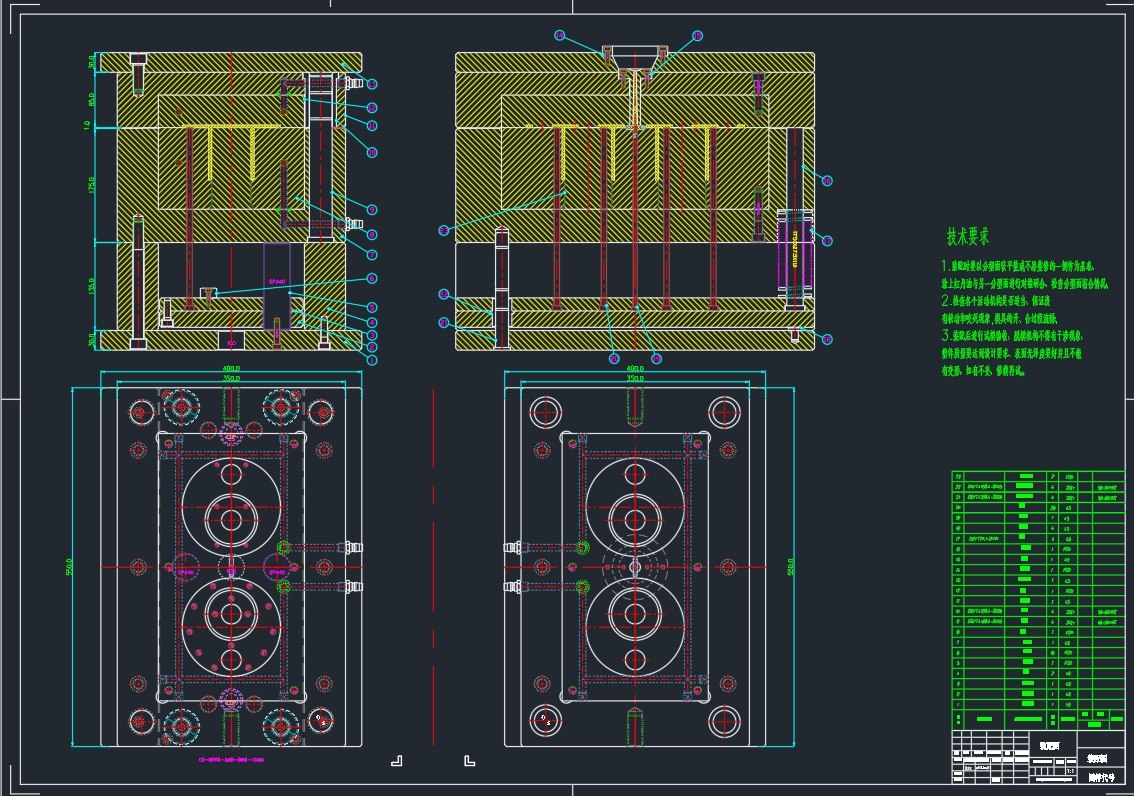Select balloon number 11 in front section view
Image resolution: width=1134 pixels, height=796 pixels.
point(372,125)
